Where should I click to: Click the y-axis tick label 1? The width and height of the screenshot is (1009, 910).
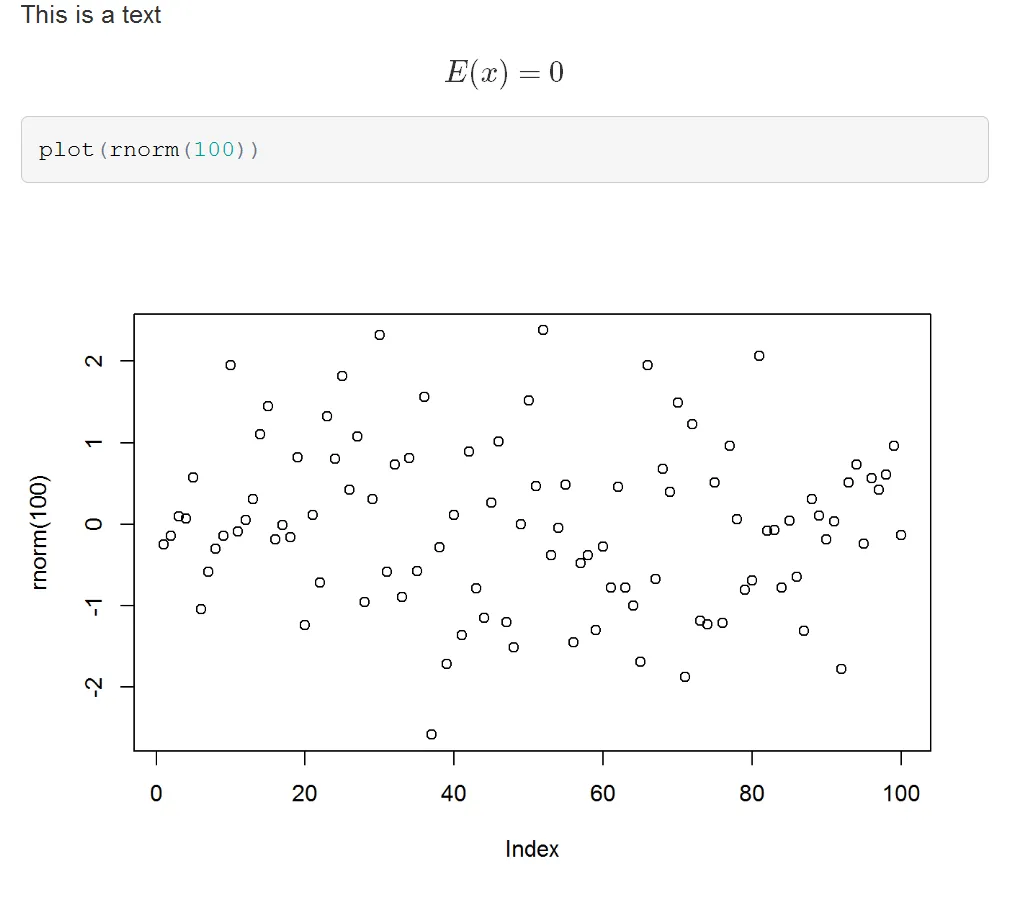point(95,443)
